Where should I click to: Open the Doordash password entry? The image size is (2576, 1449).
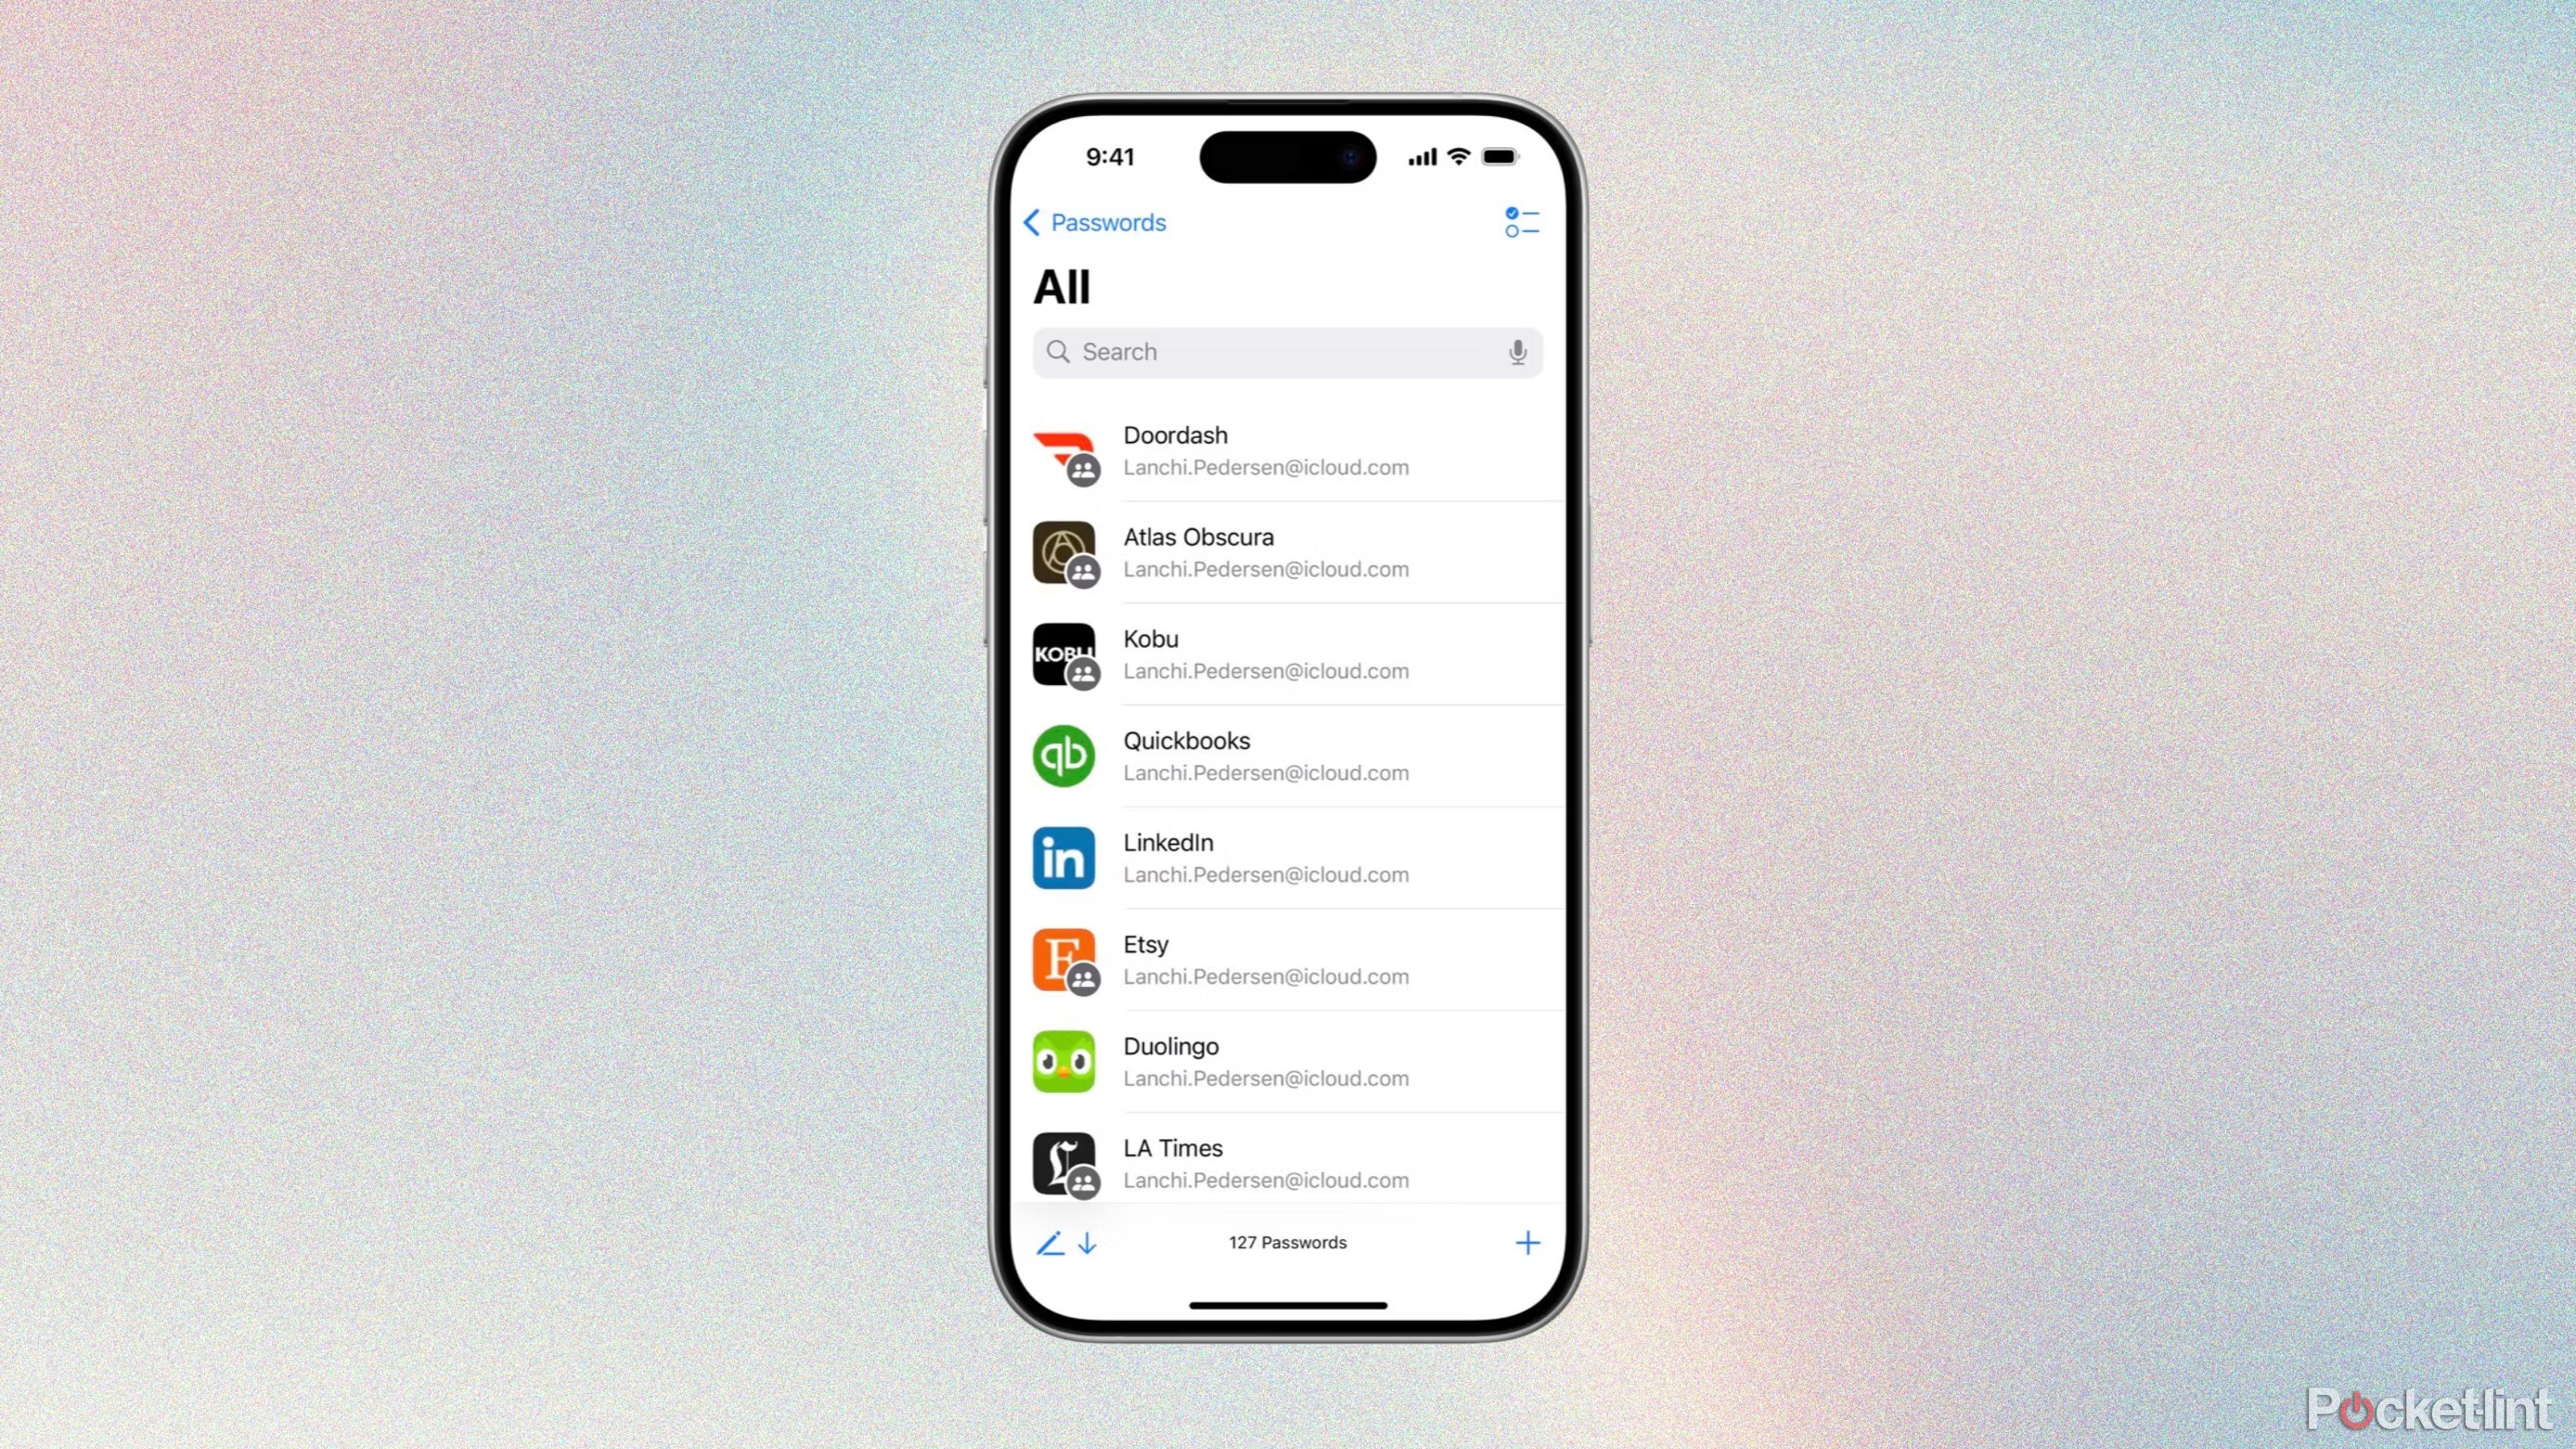(x=1286, y=449)
